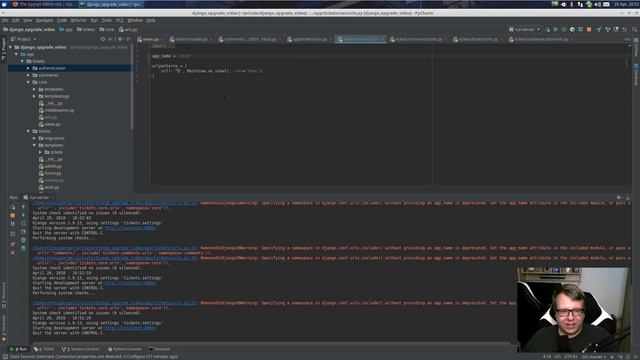The image size is (640, 360).
Task: Click the red stop icon in Run panel
Action: coord(13,215)
